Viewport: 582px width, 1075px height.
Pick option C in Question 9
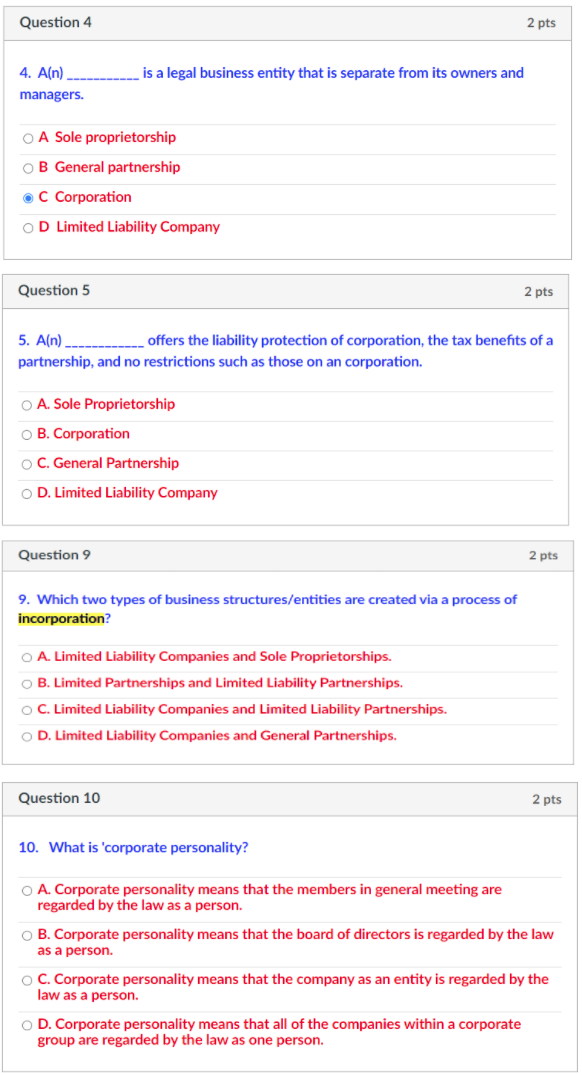click(x=26, y=708)
